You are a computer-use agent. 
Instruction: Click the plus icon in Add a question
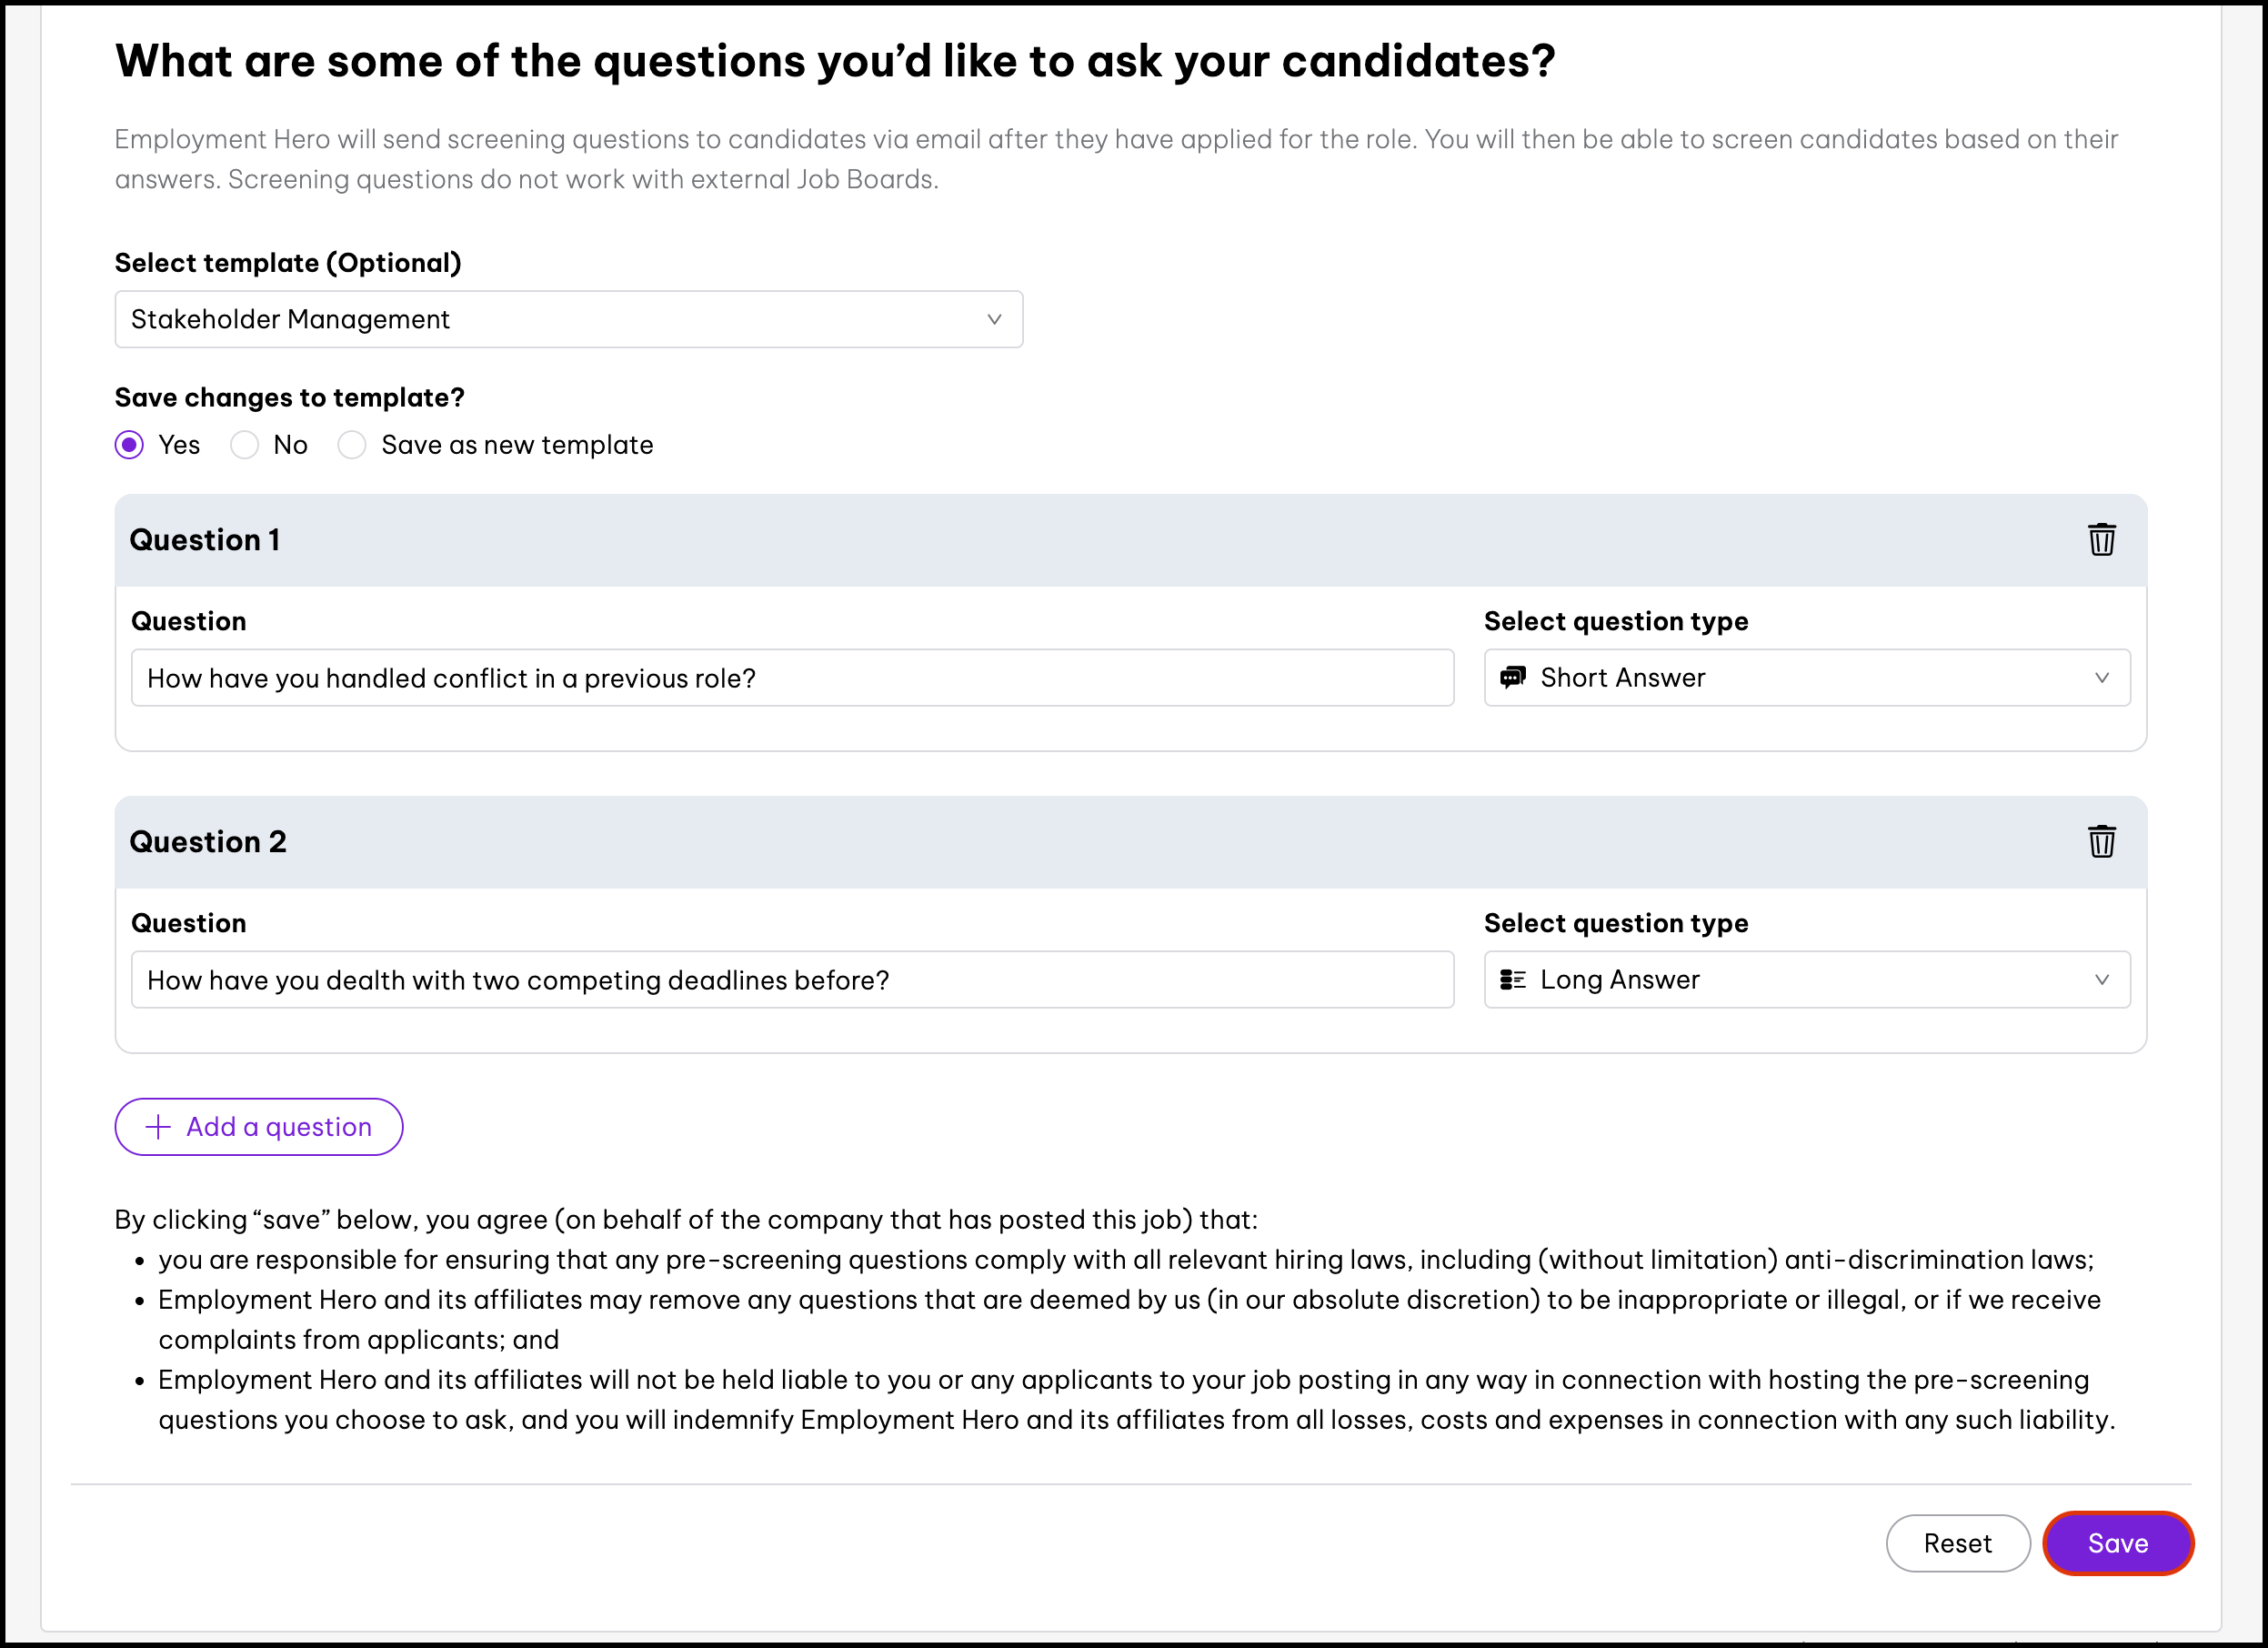[158, 1127]
